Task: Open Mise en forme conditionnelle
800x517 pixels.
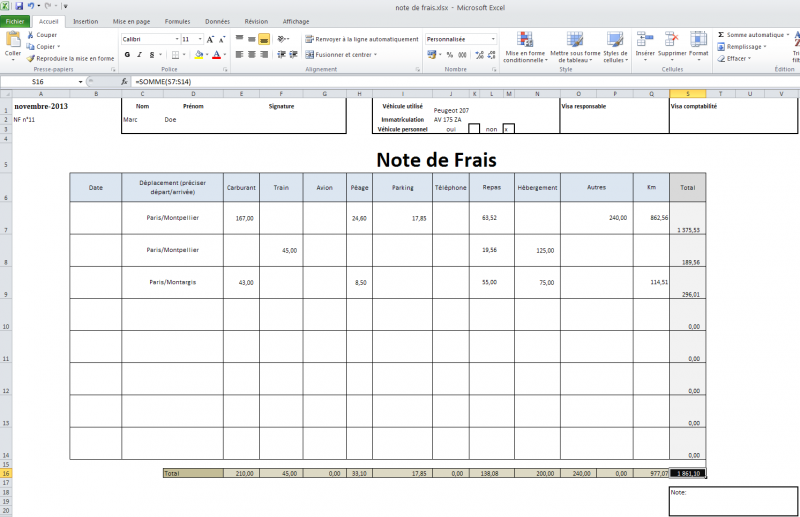Action: click(x=525, y=47)
